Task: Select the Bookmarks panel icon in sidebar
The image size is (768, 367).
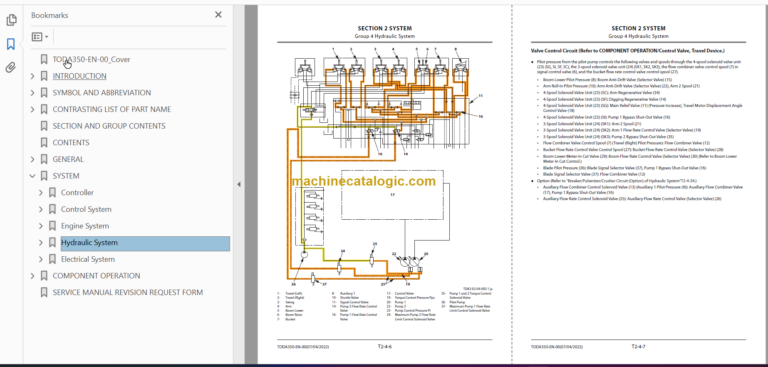Action: click(x=11, y=44)
